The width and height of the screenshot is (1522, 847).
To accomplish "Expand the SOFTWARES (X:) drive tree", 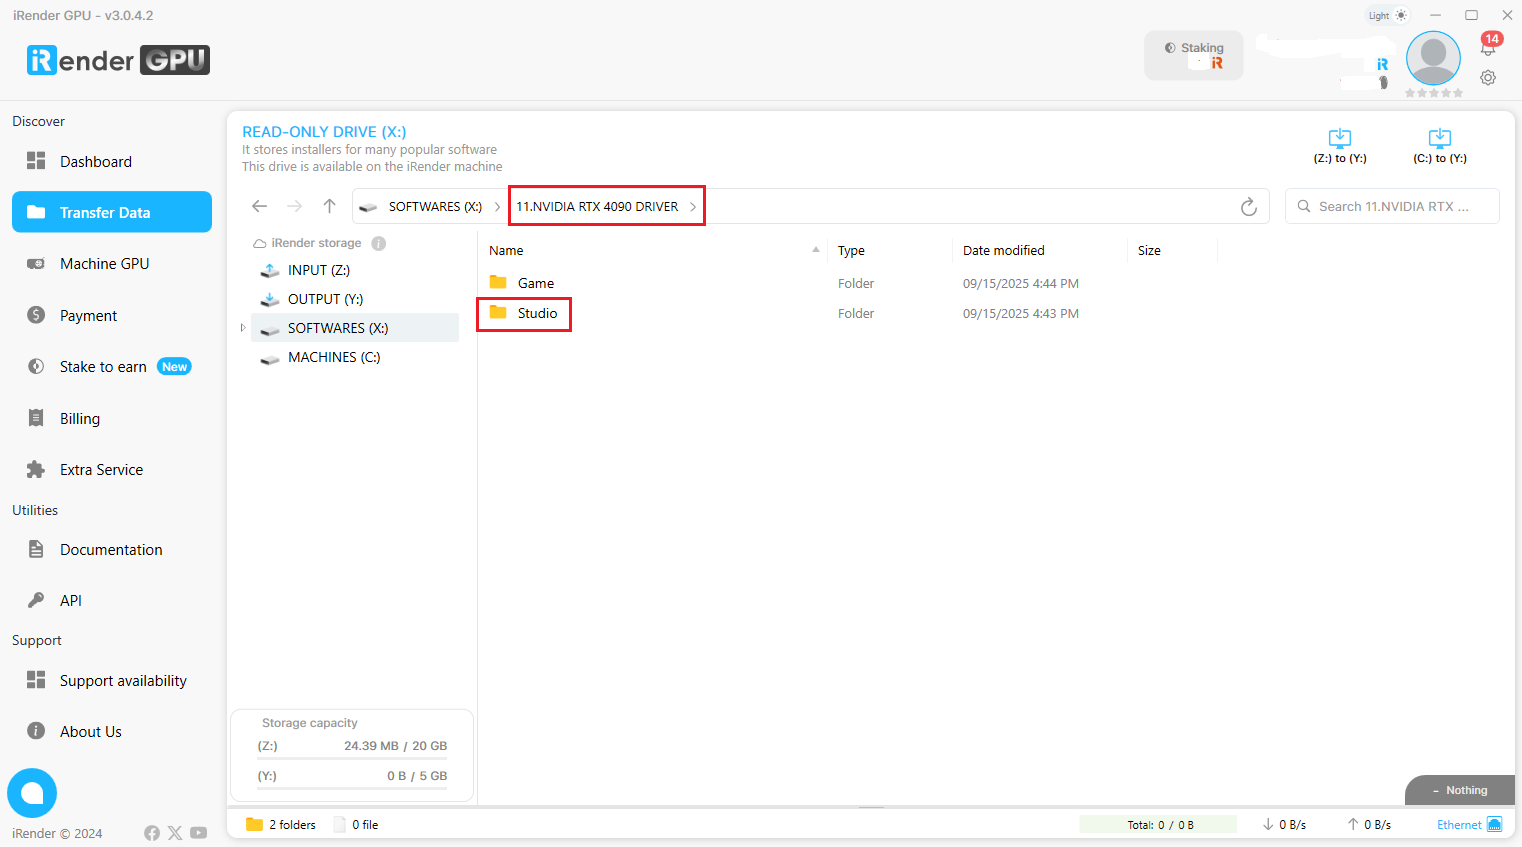I will pos(243,327).
